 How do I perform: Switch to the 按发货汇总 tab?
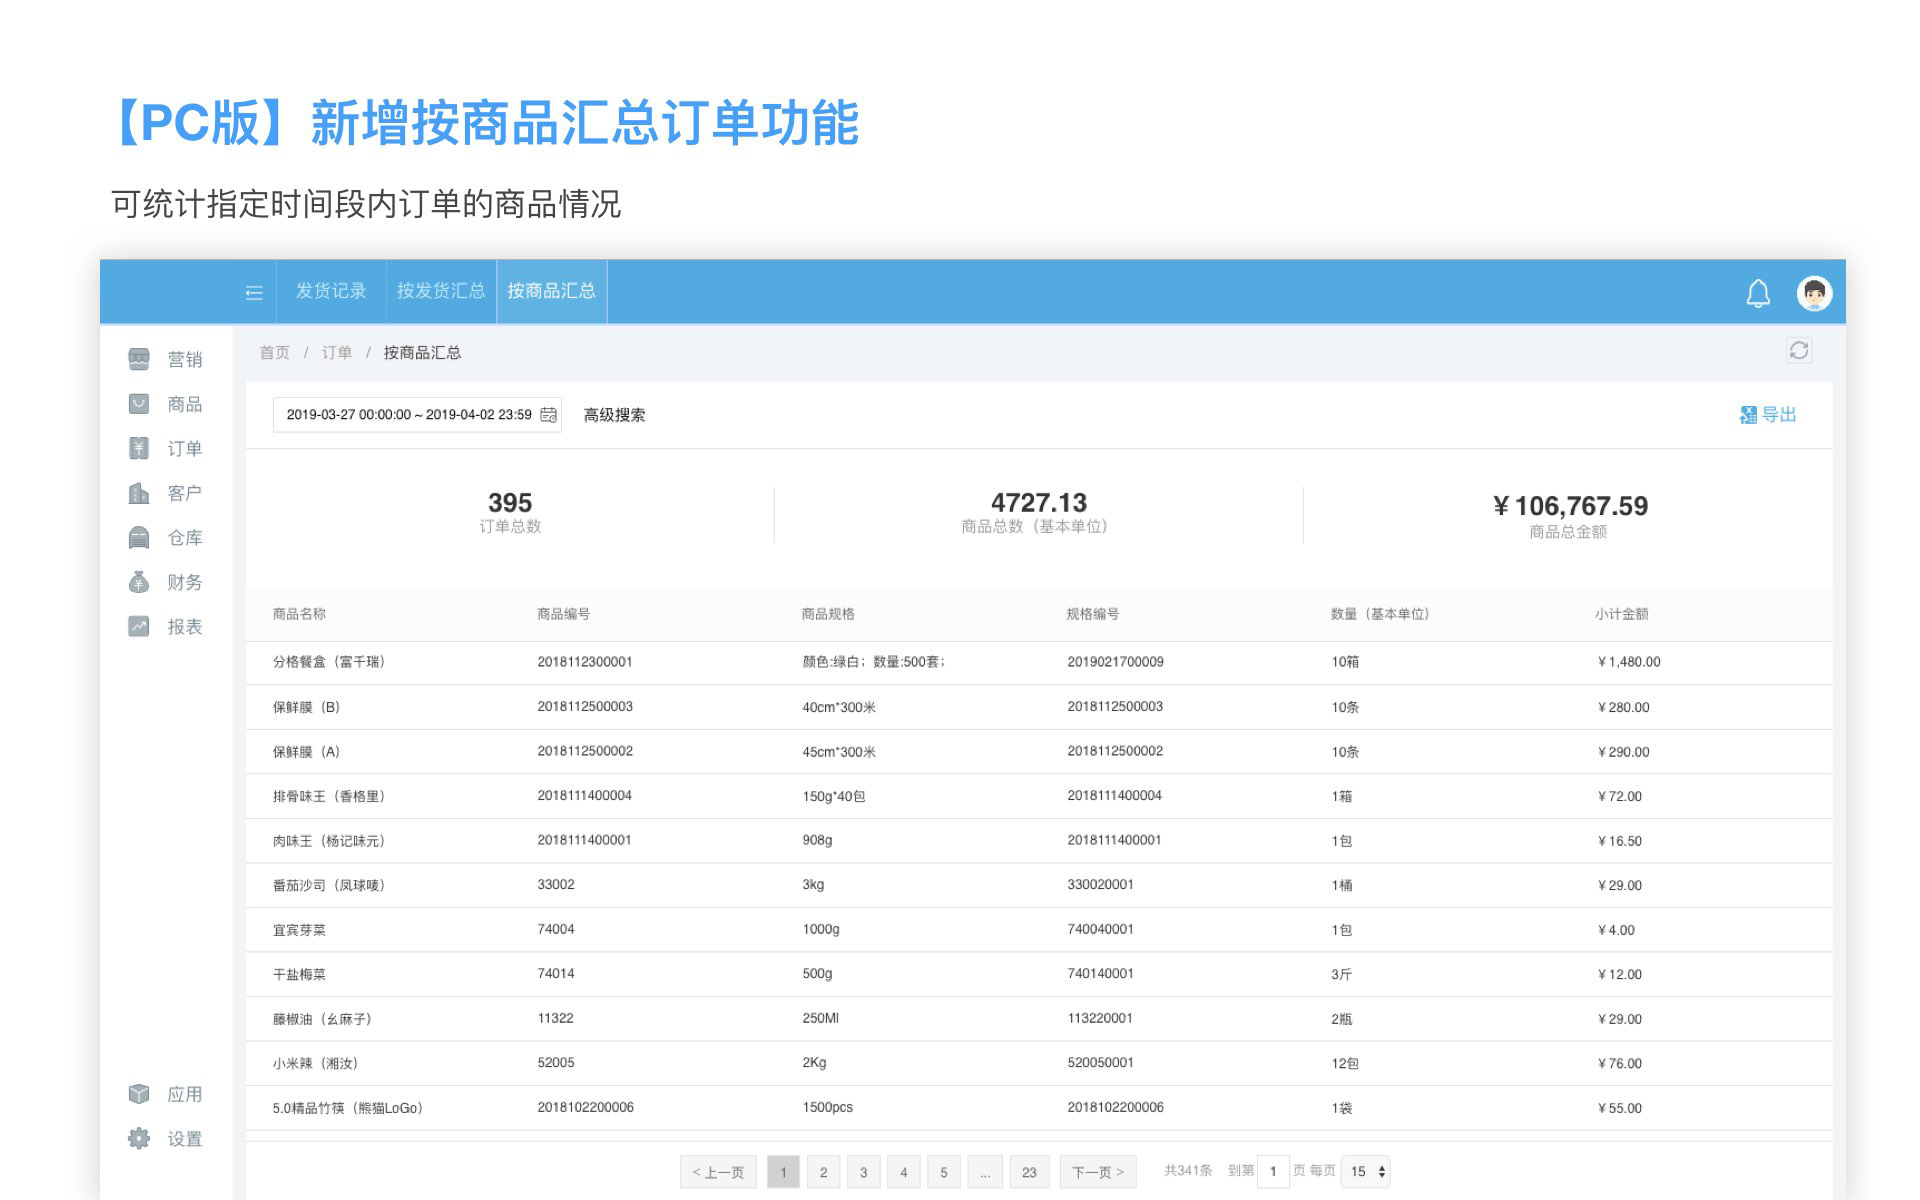441,291
